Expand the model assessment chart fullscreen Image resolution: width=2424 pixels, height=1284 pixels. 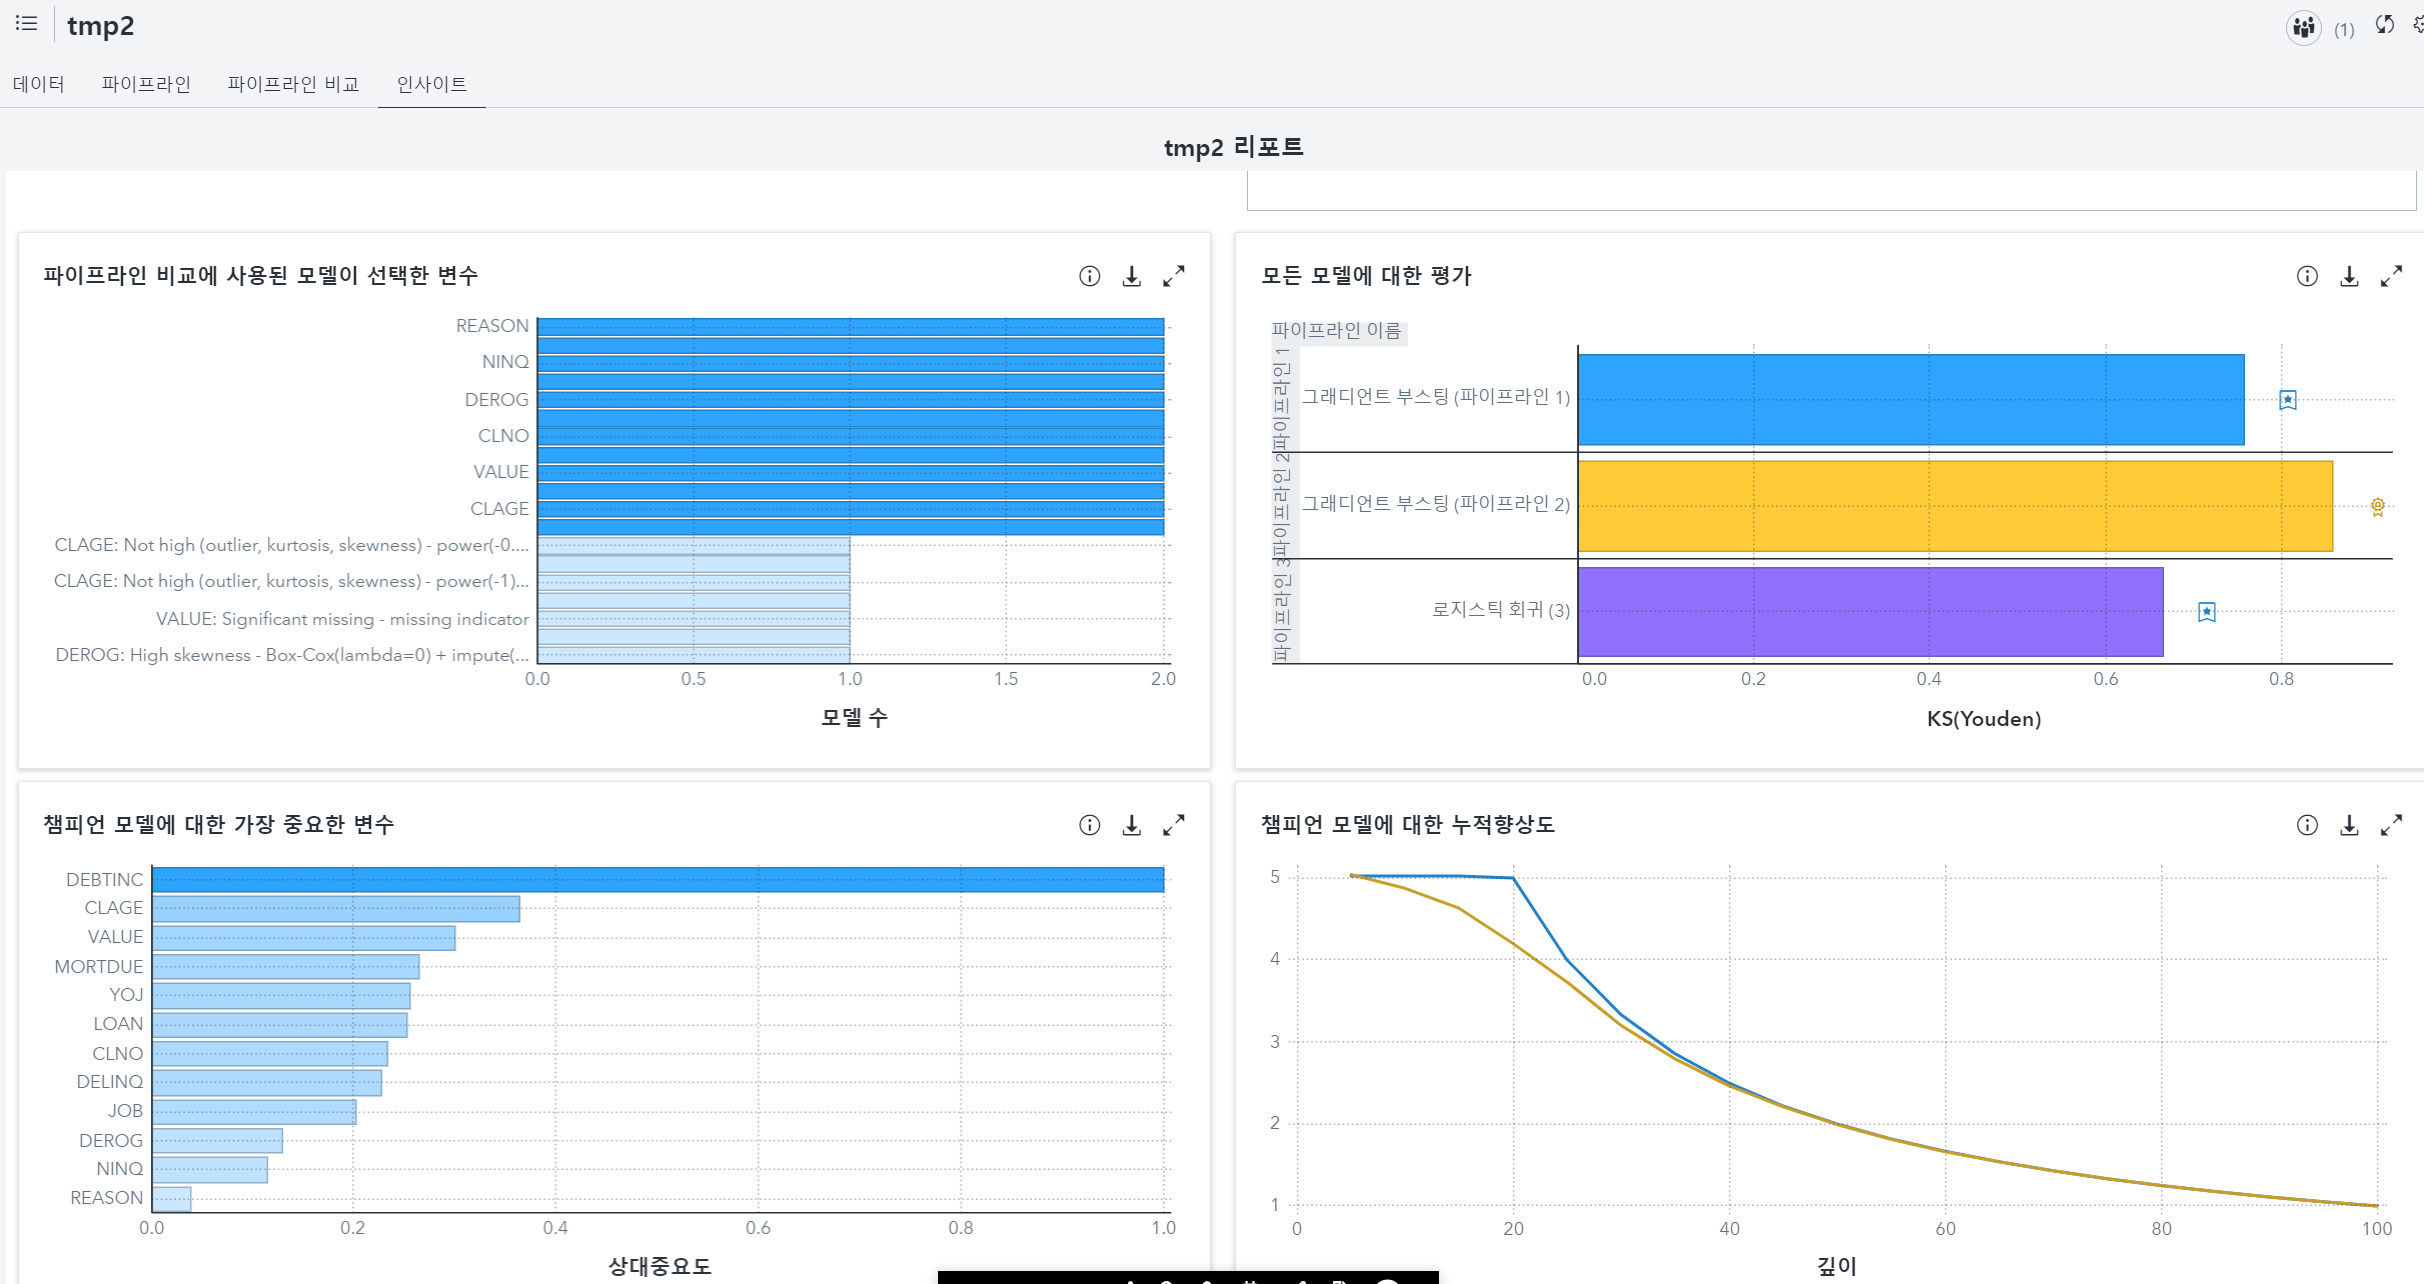2391,276
